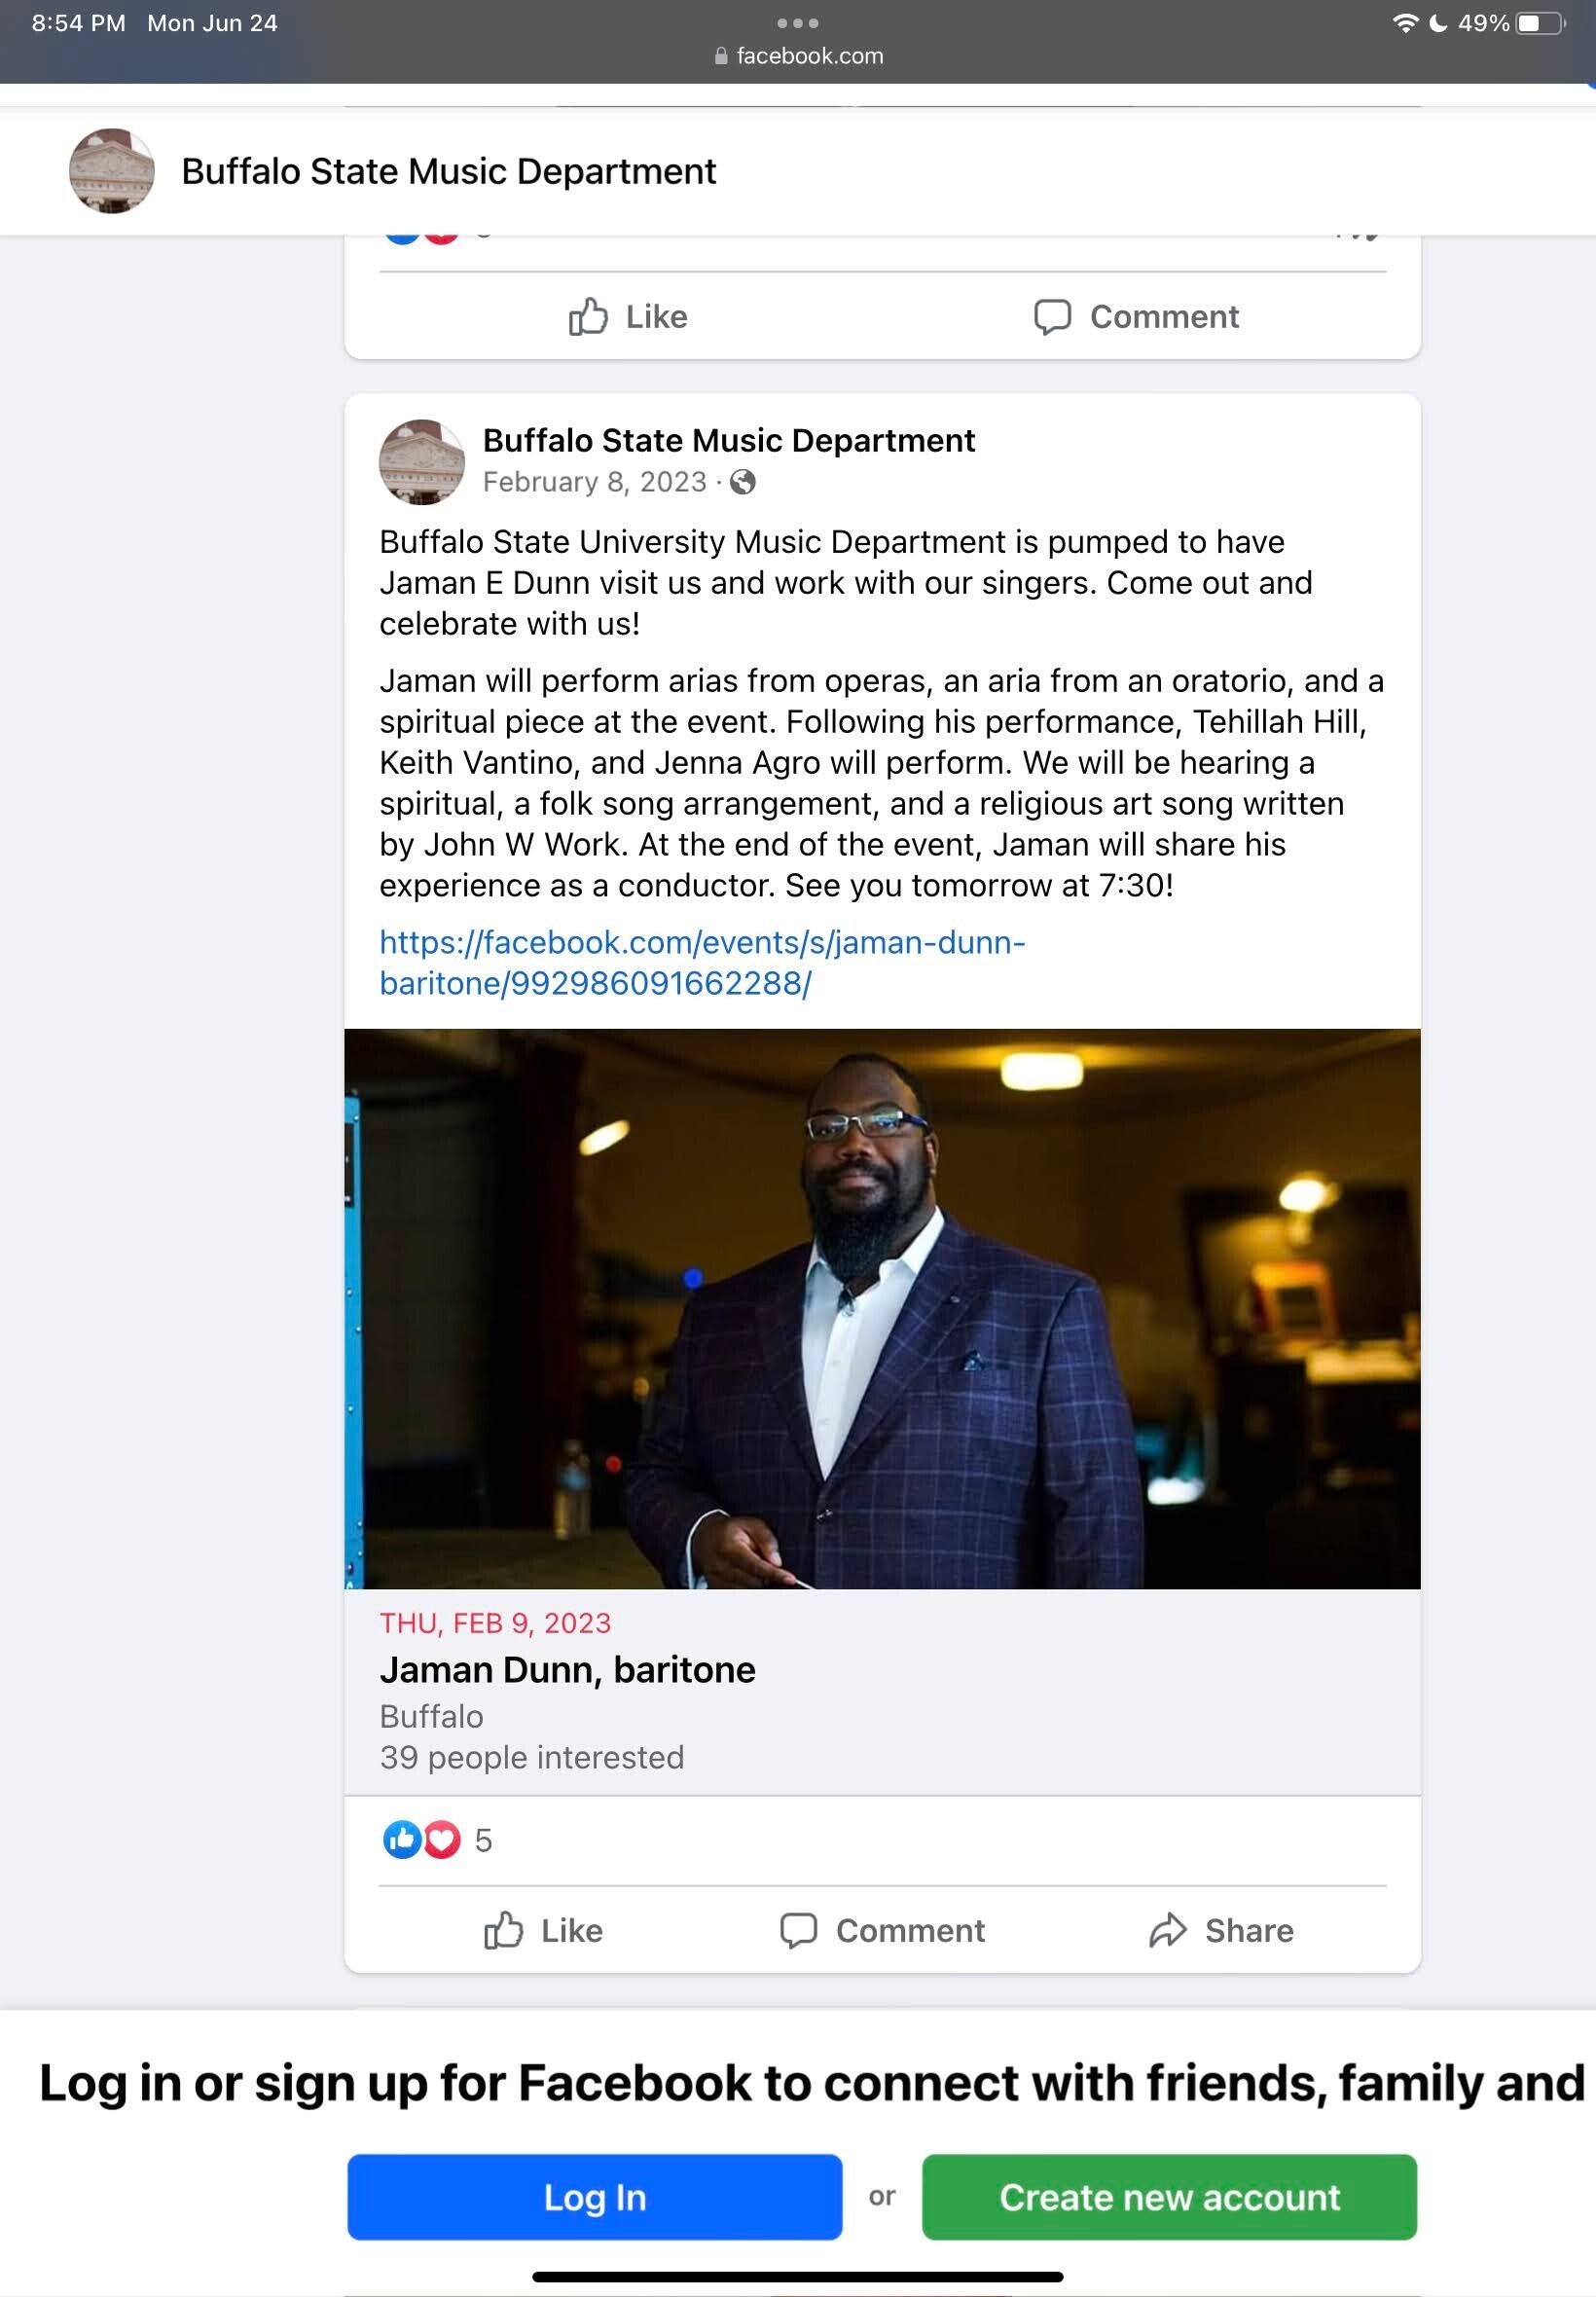View the reaction count of 5
Image resolution: width=1596 pixels, height=2297 pixels.
point(483,1839)
